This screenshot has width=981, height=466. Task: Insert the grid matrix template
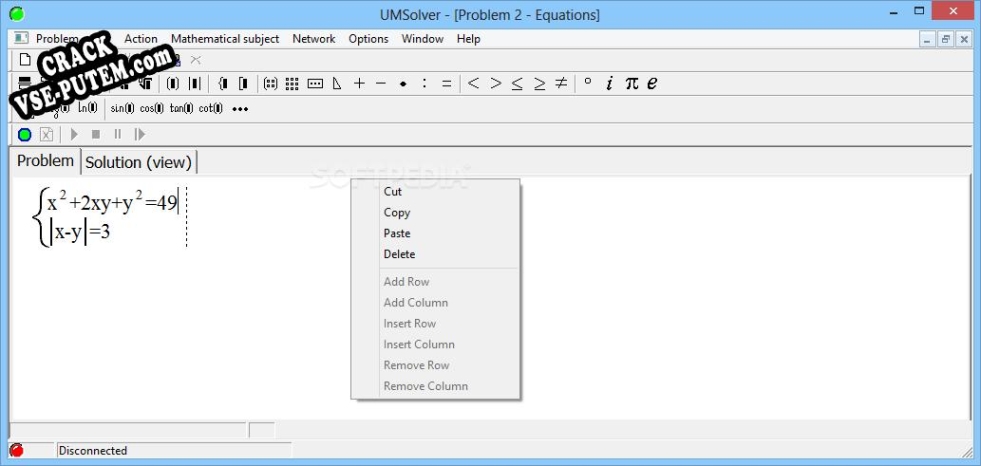click(x=292, y=83)
